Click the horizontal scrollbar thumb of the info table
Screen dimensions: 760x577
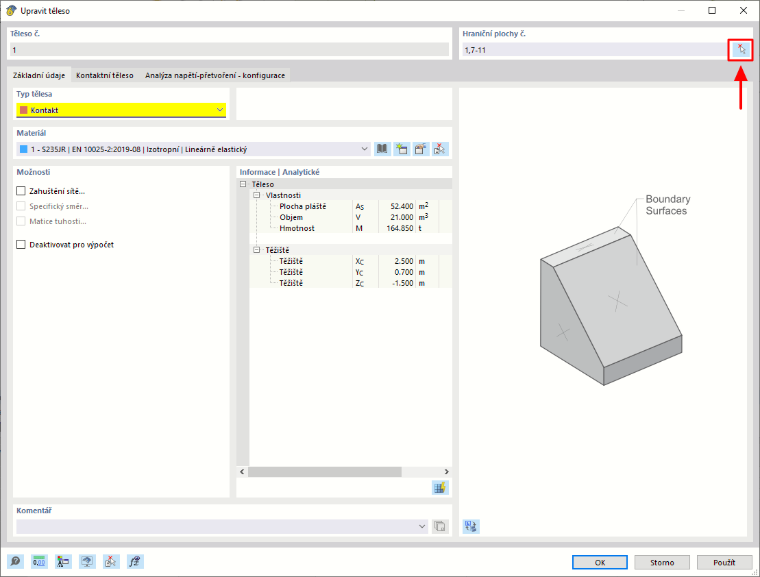coord(325,471)
